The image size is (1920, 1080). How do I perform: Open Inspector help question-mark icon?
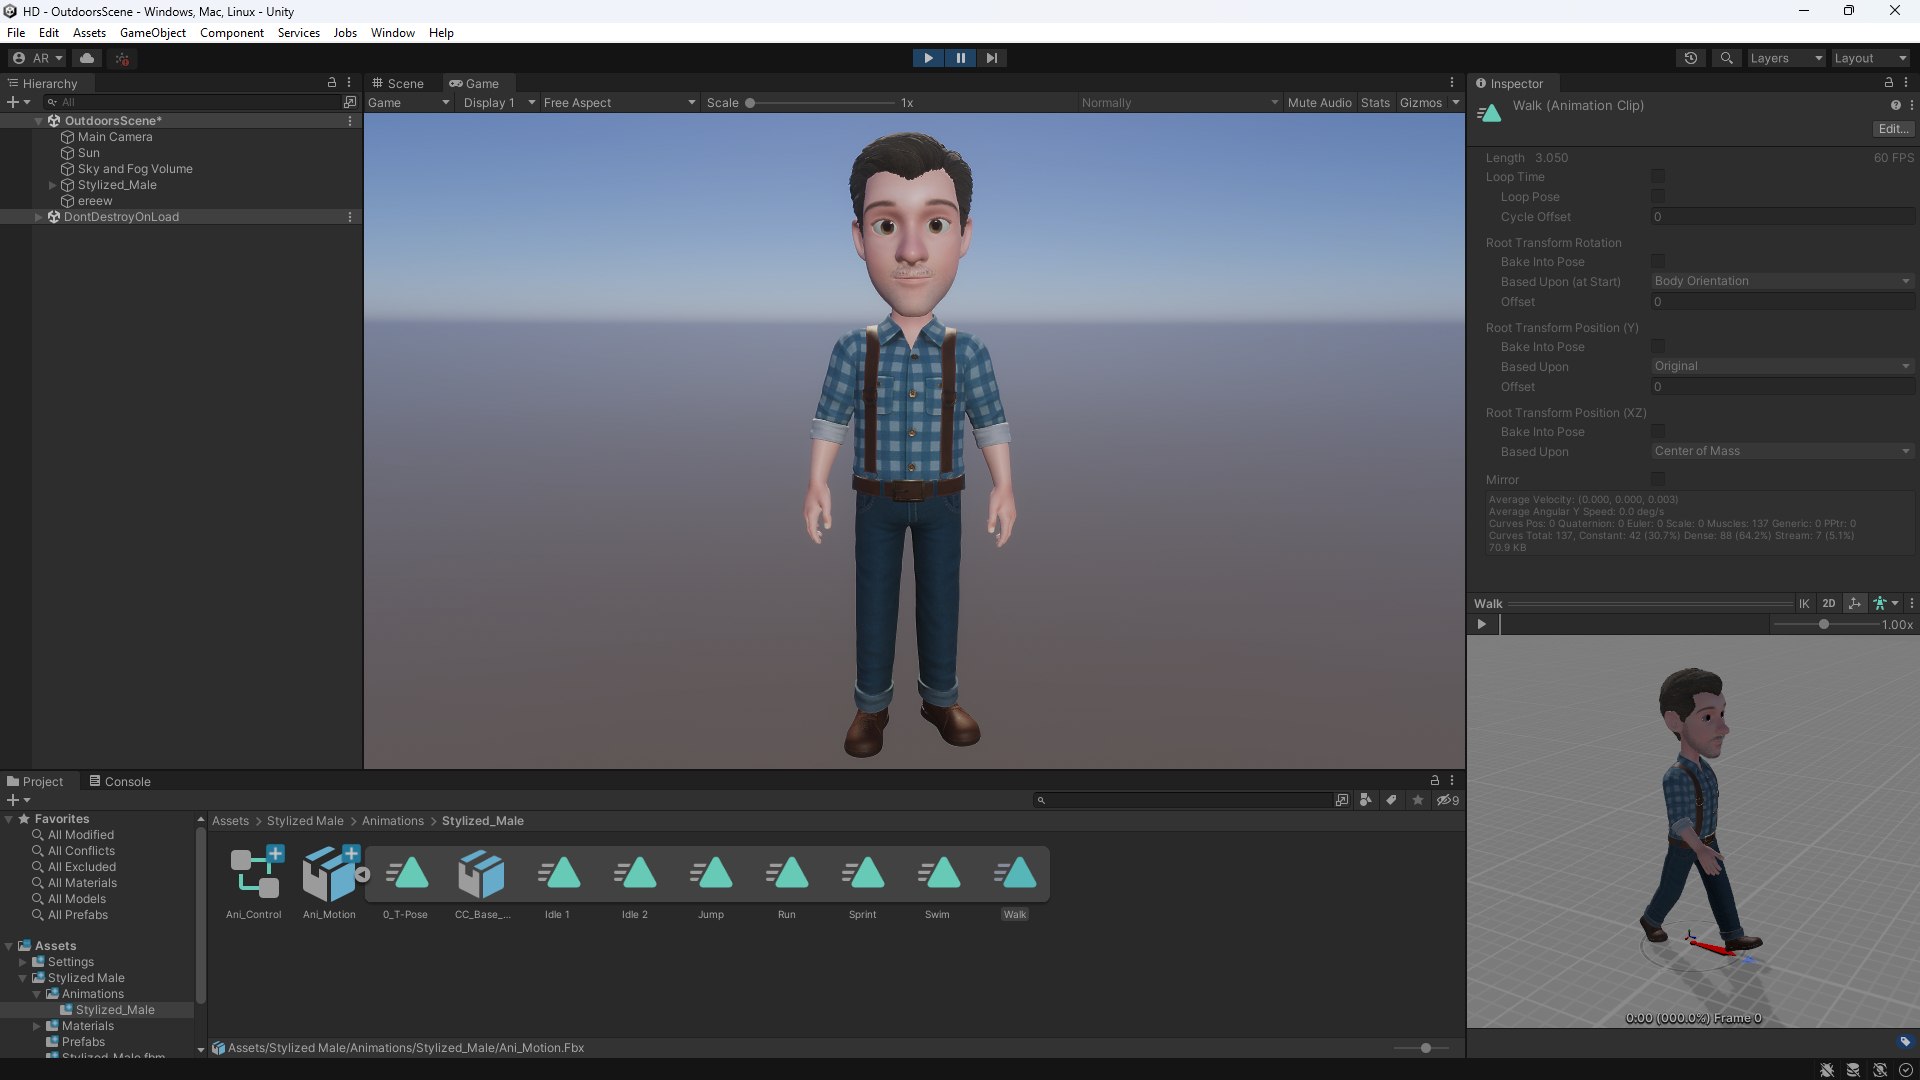(1895, 105)
